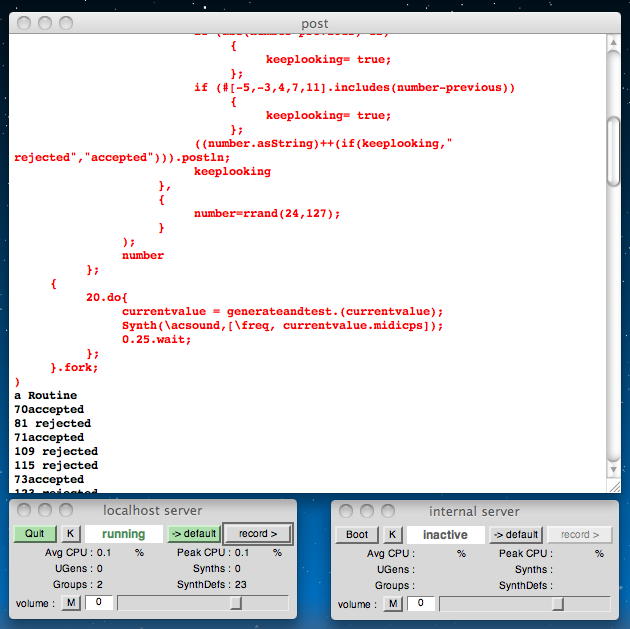630x629 pixels.
Task: Close the post window
Action: click(x=24, y=23)
